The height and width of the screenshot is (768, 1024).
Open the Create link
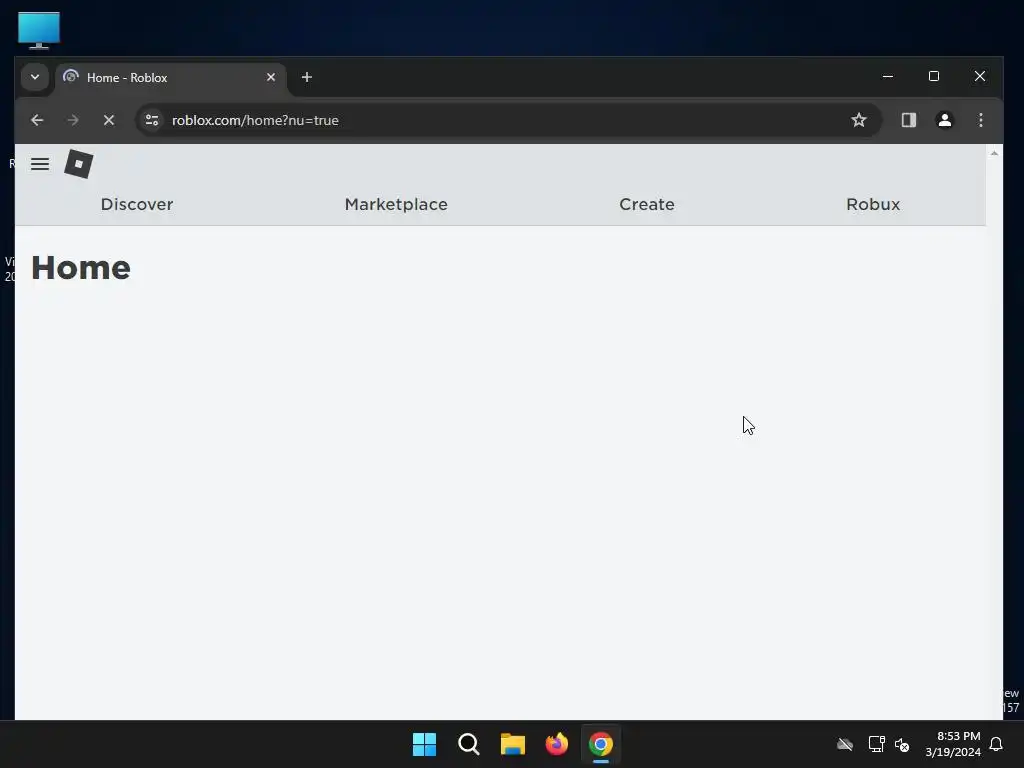(x=647, y=204)
